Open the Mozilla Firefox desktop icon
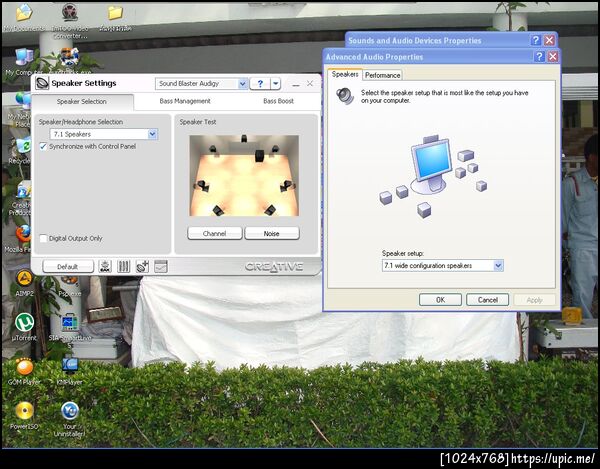Viewport: 600px width, 469px height. 22,239
